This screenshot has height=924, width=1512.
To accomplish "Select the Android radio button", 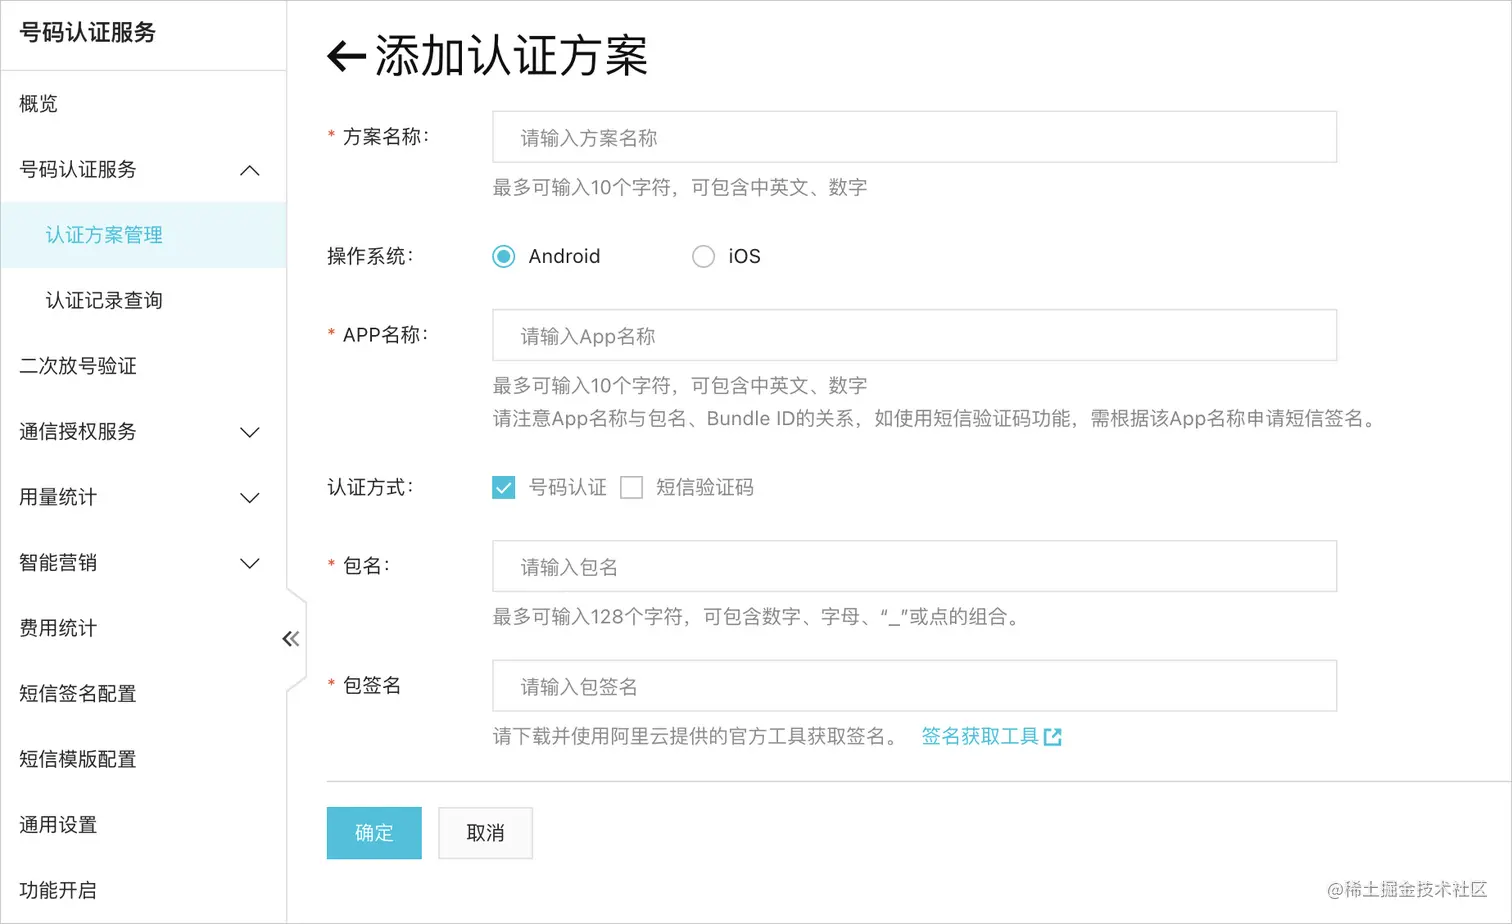I will coord(503,256).
